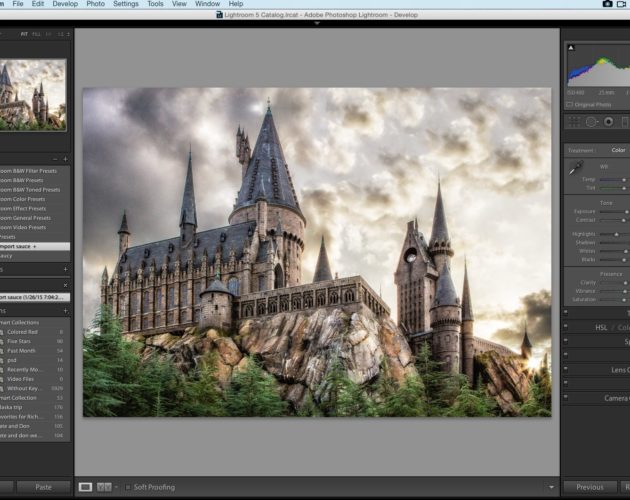Viewport: 630px width, 500px height.
Task: Open the Develop menu
Action: pos(65,4)
